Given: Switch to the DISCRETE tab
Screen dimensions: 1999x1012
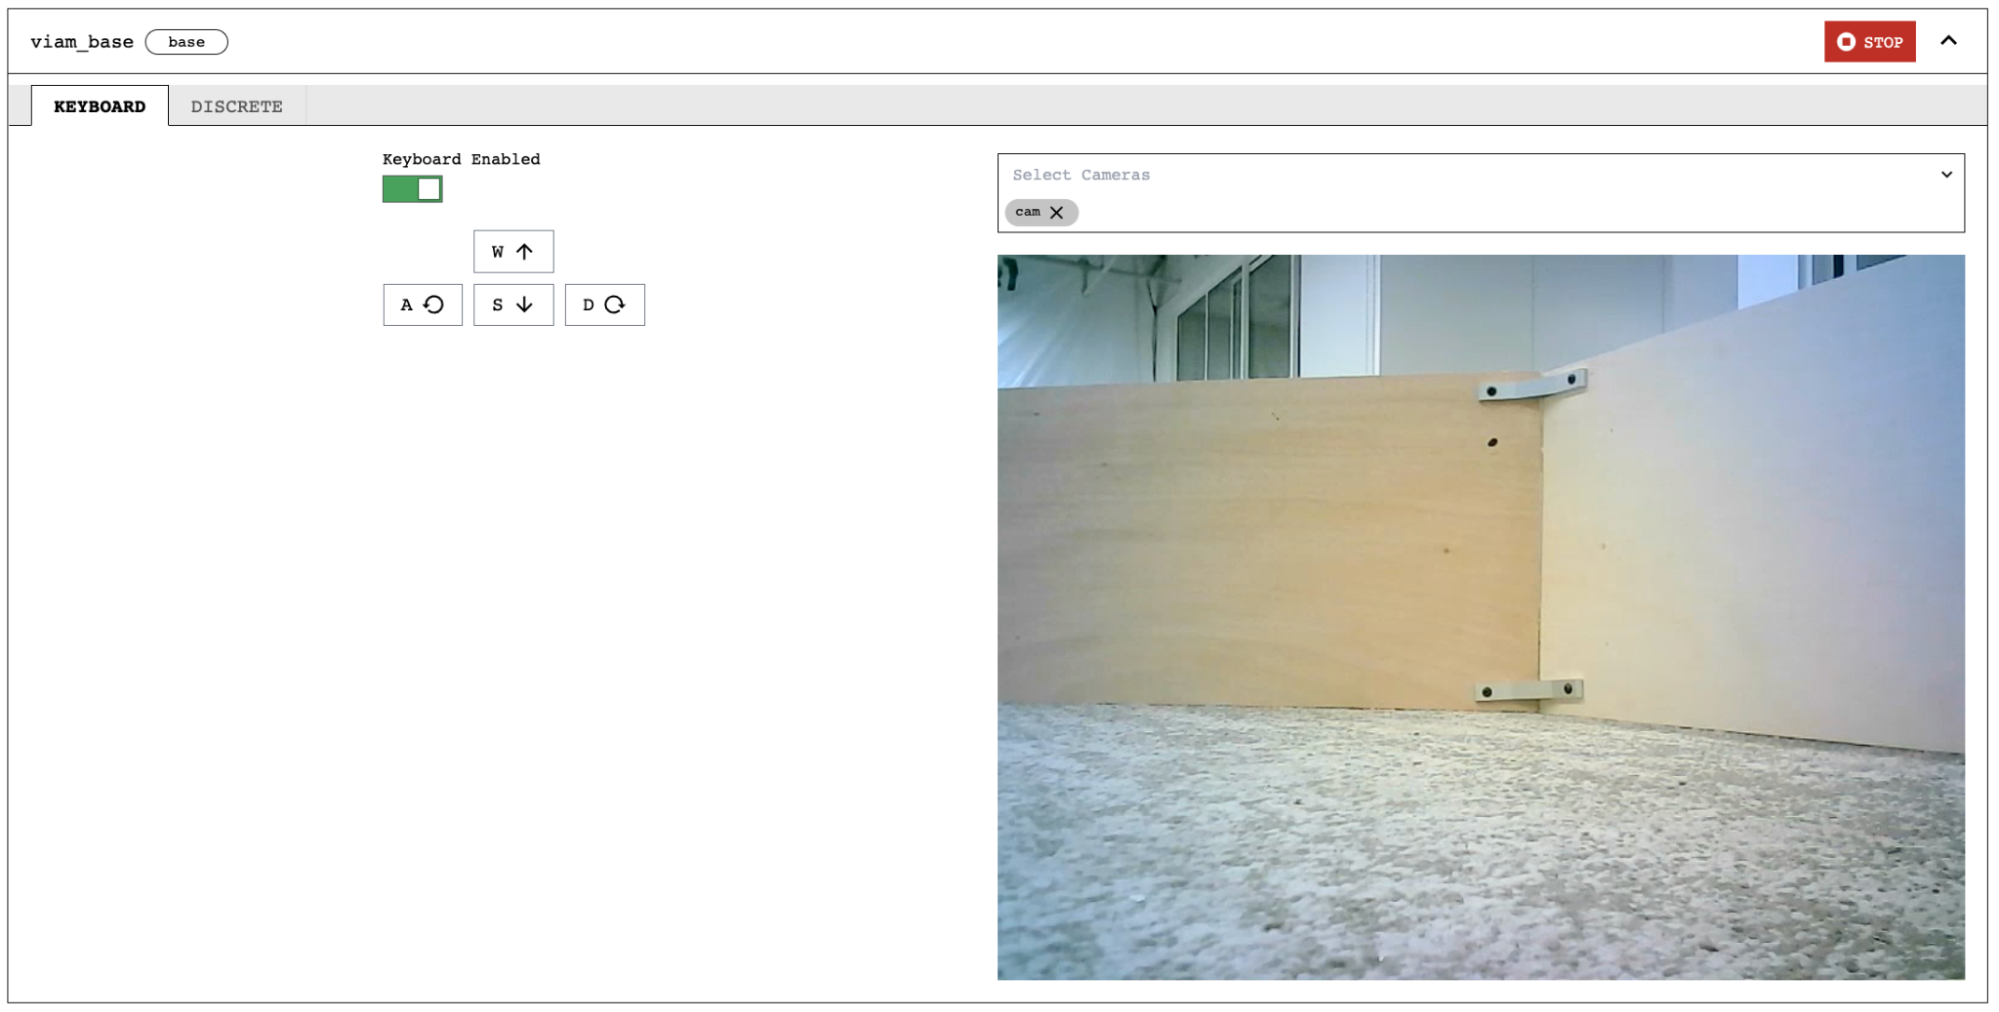Looking at the screenshot, I should [x=236, y=105].
